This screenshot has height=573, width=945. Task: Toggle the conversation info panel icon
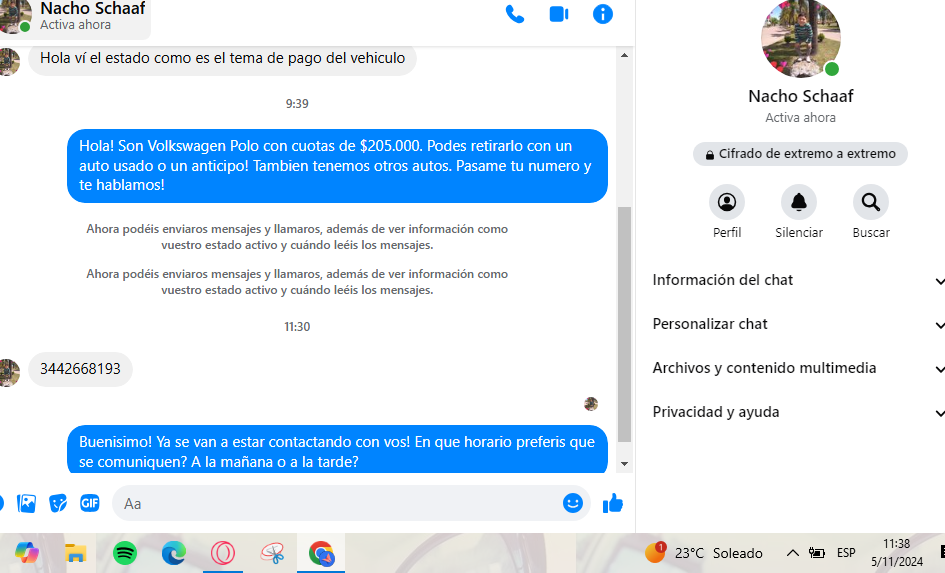(603, 14)
